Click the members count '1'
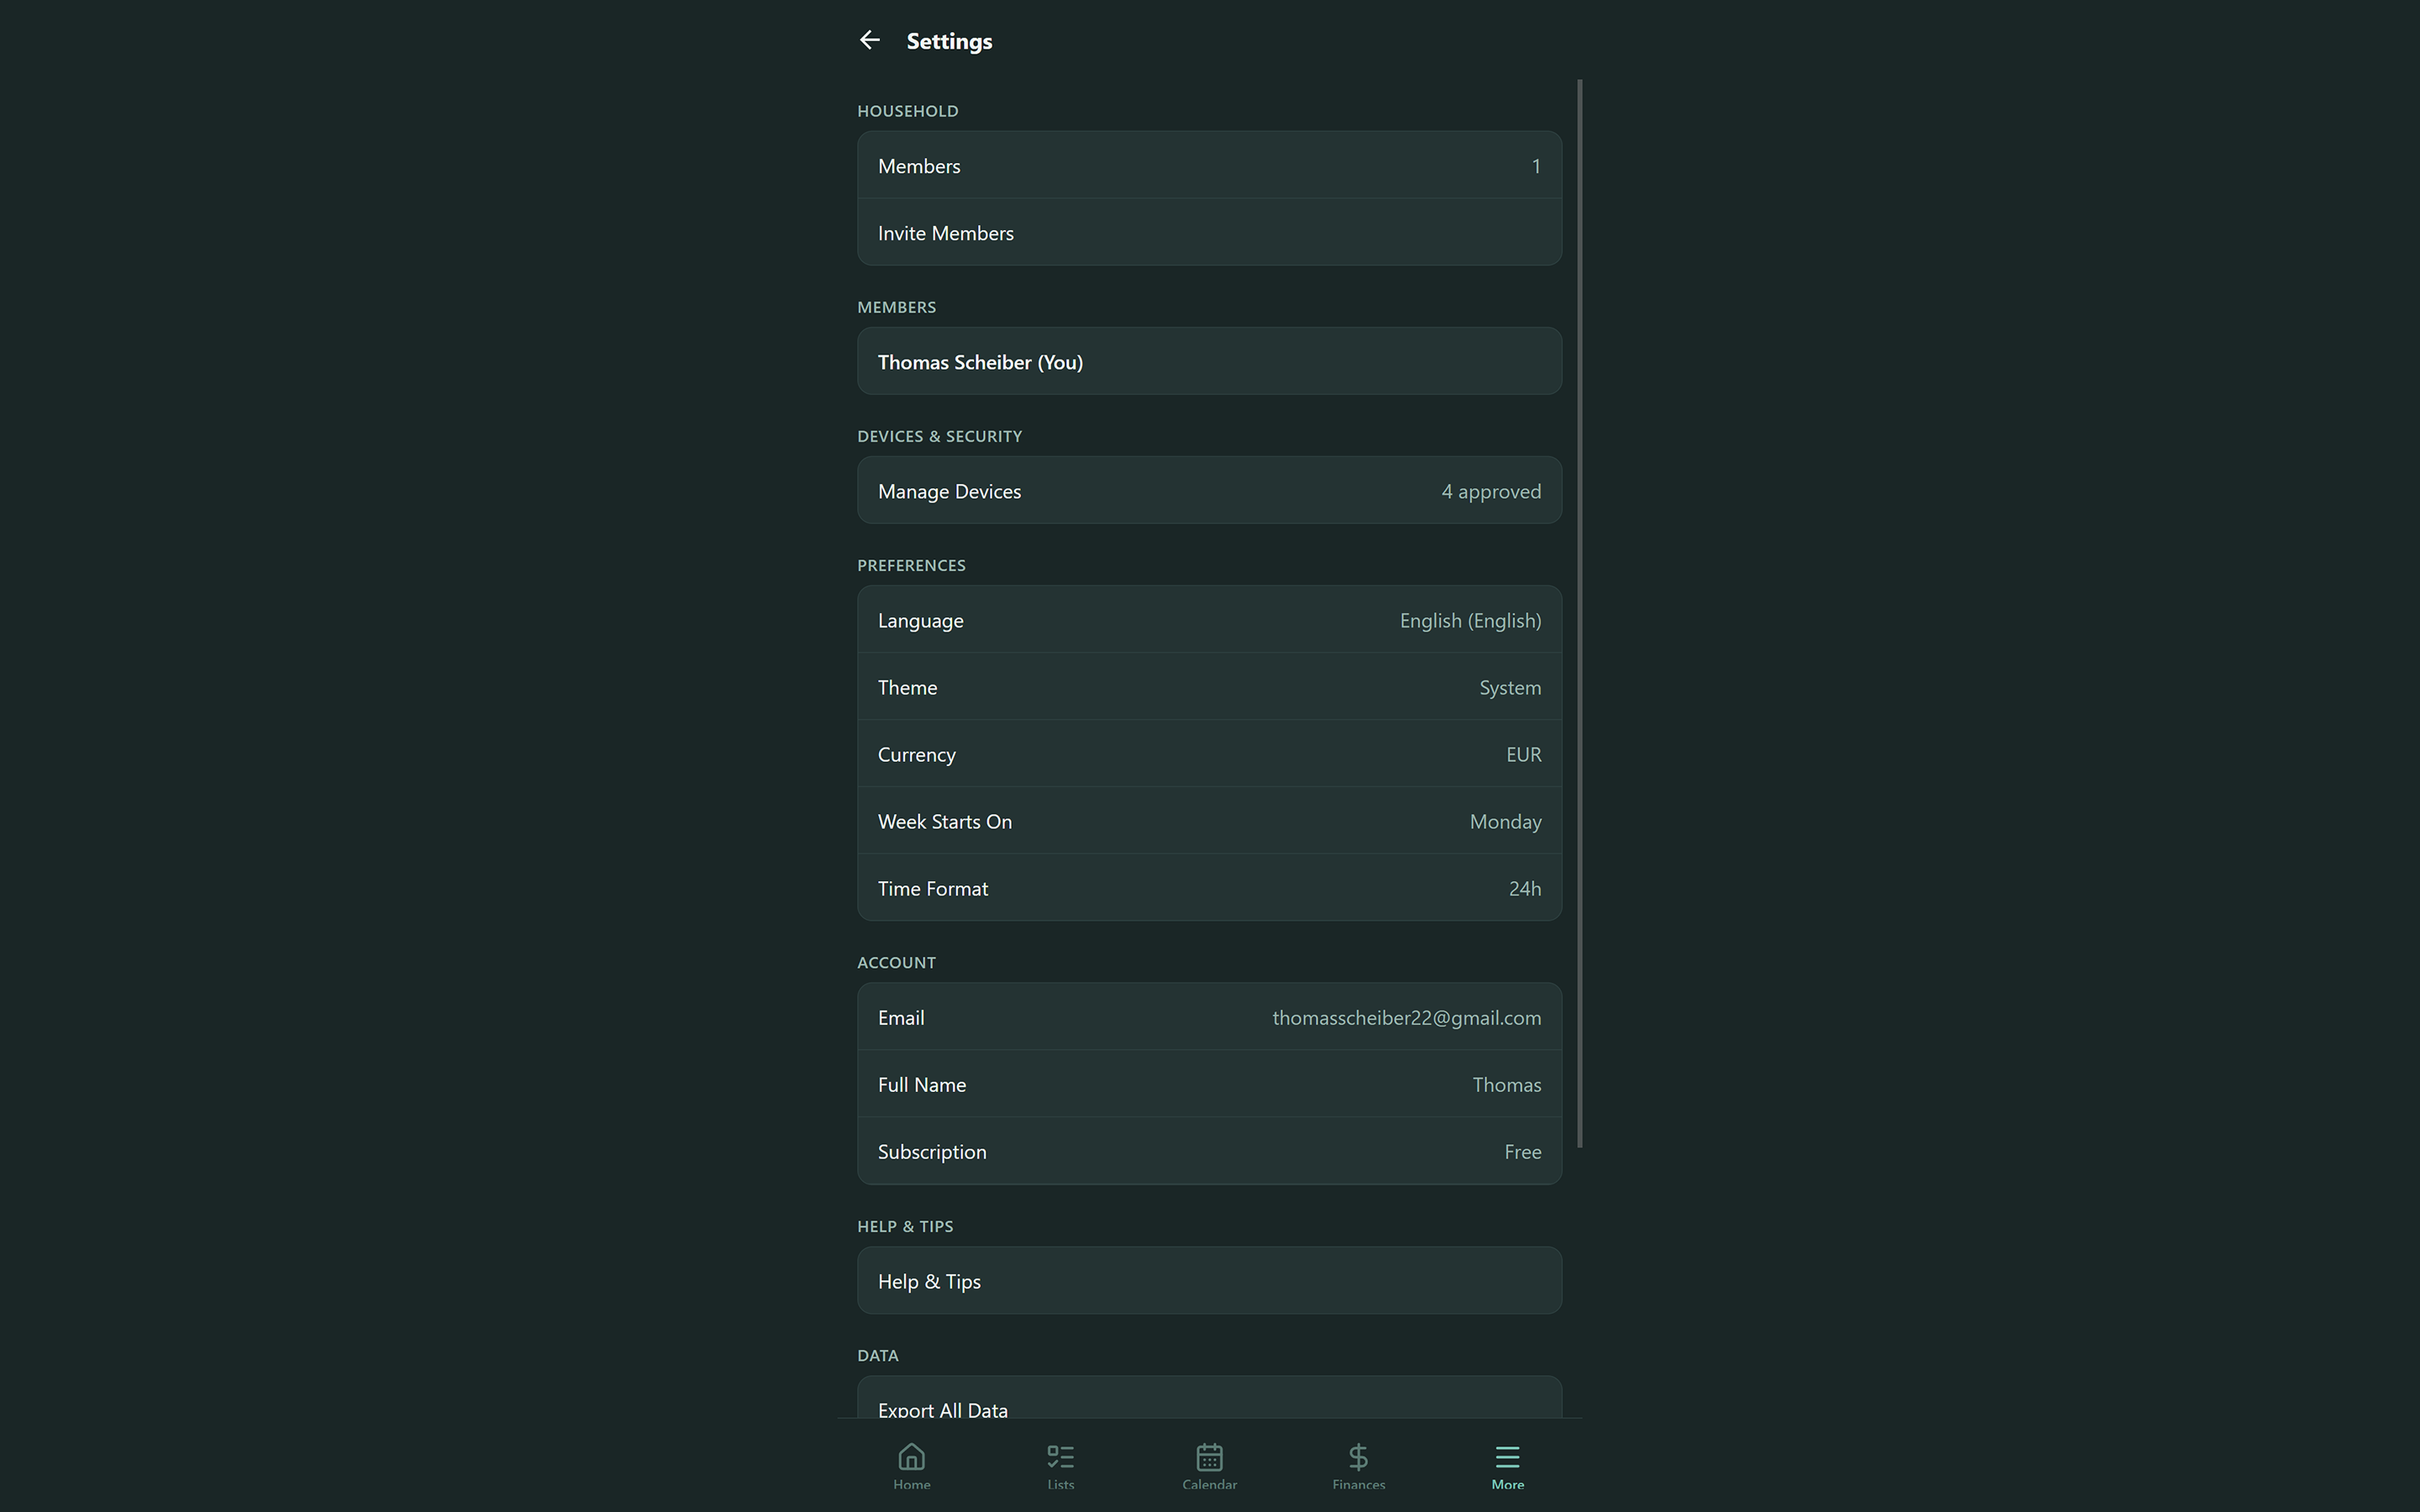Screen dimensions: 2420x1512 tap(1536, 166)
